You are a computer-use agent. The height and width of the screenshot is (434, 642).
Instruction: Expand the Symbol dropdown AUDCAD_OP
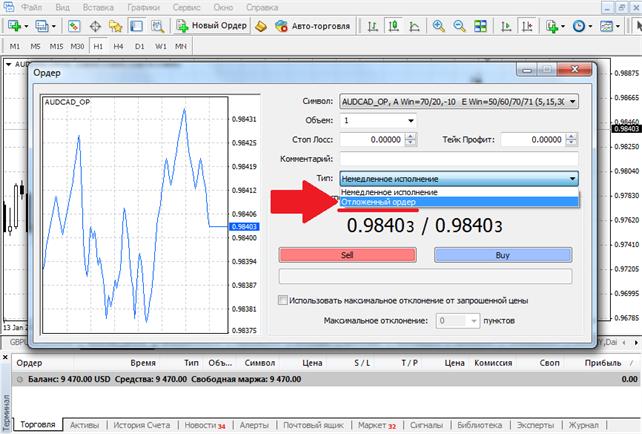pyautogui.click(x=572, y=101)
